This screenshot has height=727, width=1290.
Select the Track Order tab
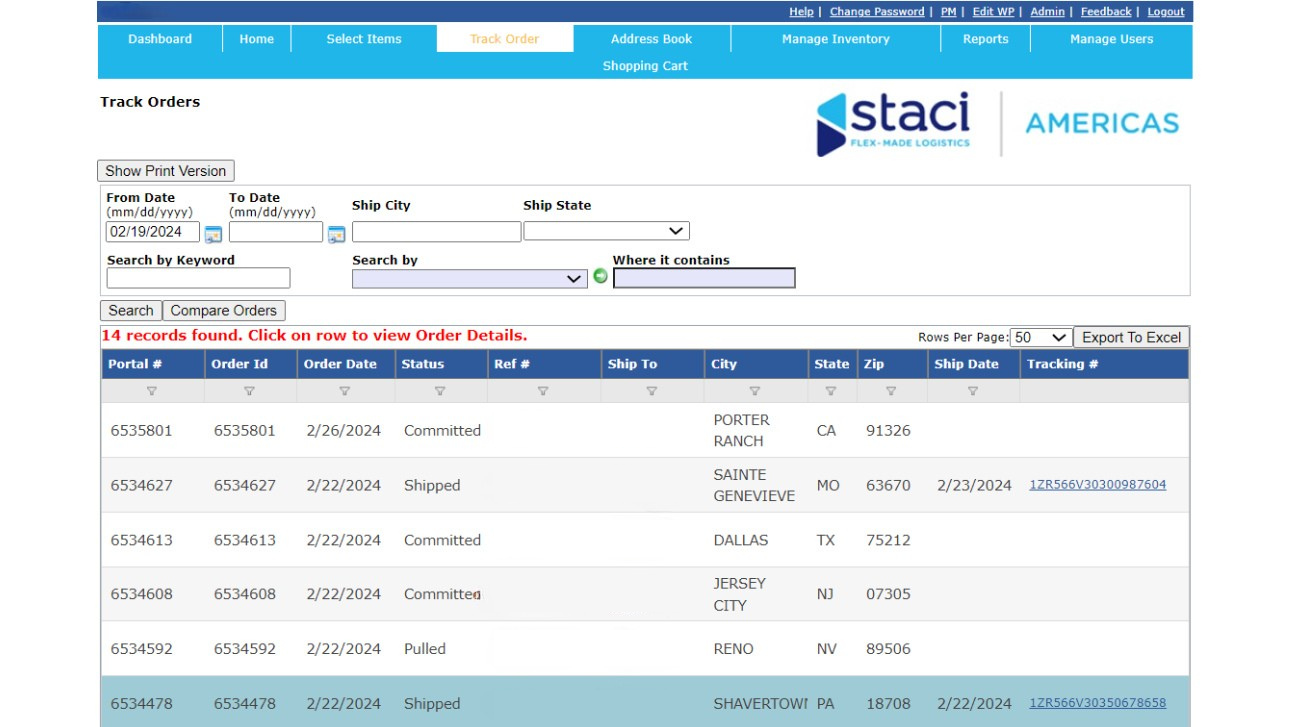tap(505, 39)
